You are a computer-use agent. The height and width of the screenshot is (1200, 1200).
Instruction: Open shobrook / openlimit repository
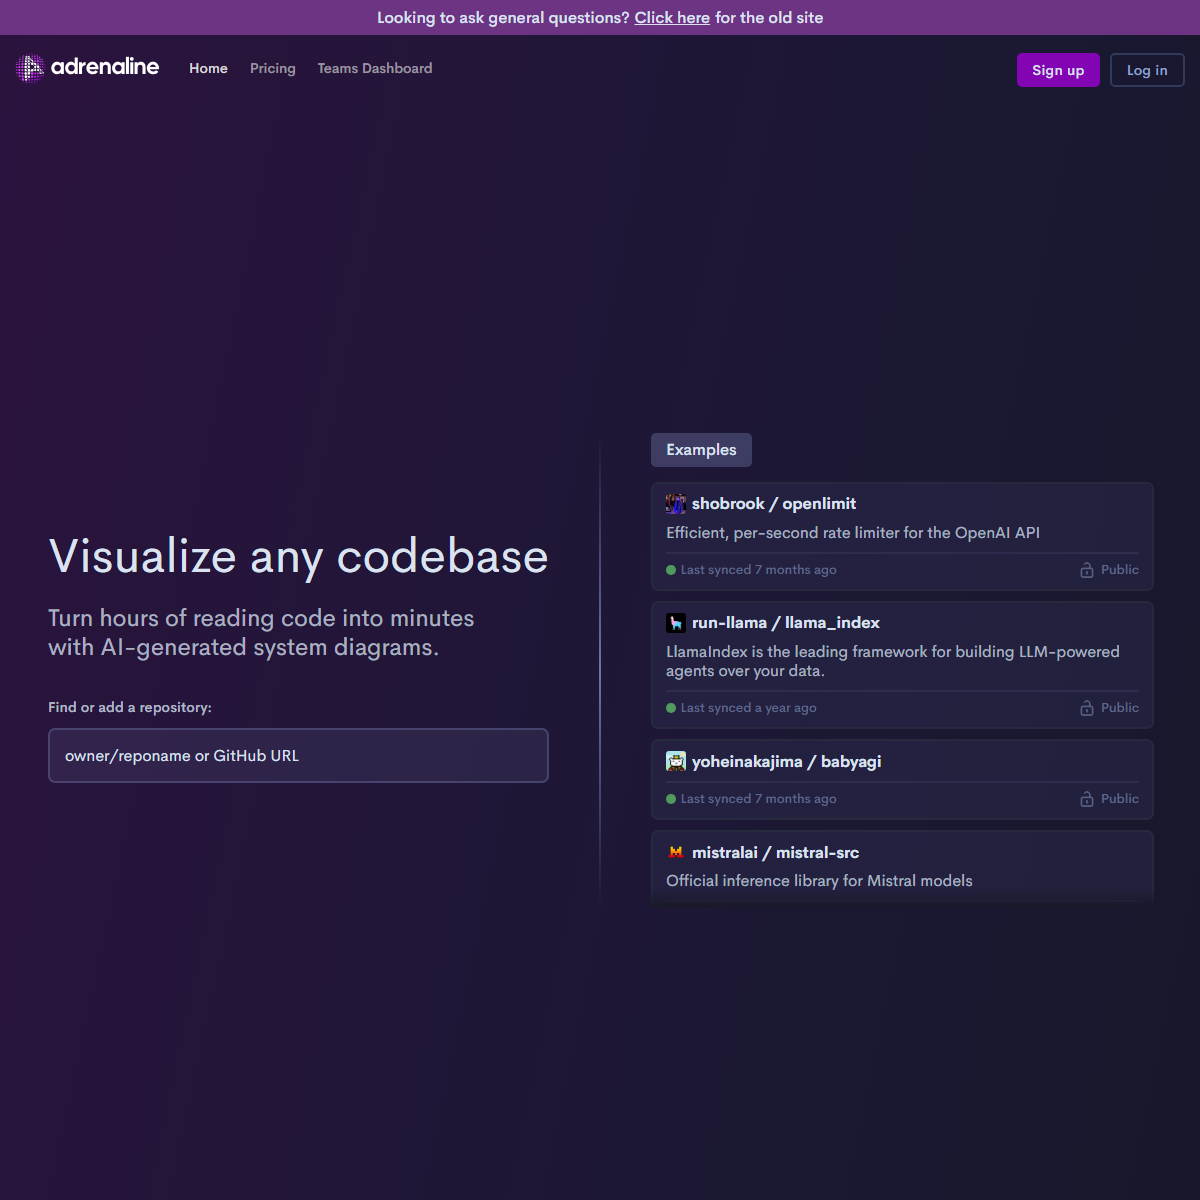pyautogui.click(x=774, y=503)
